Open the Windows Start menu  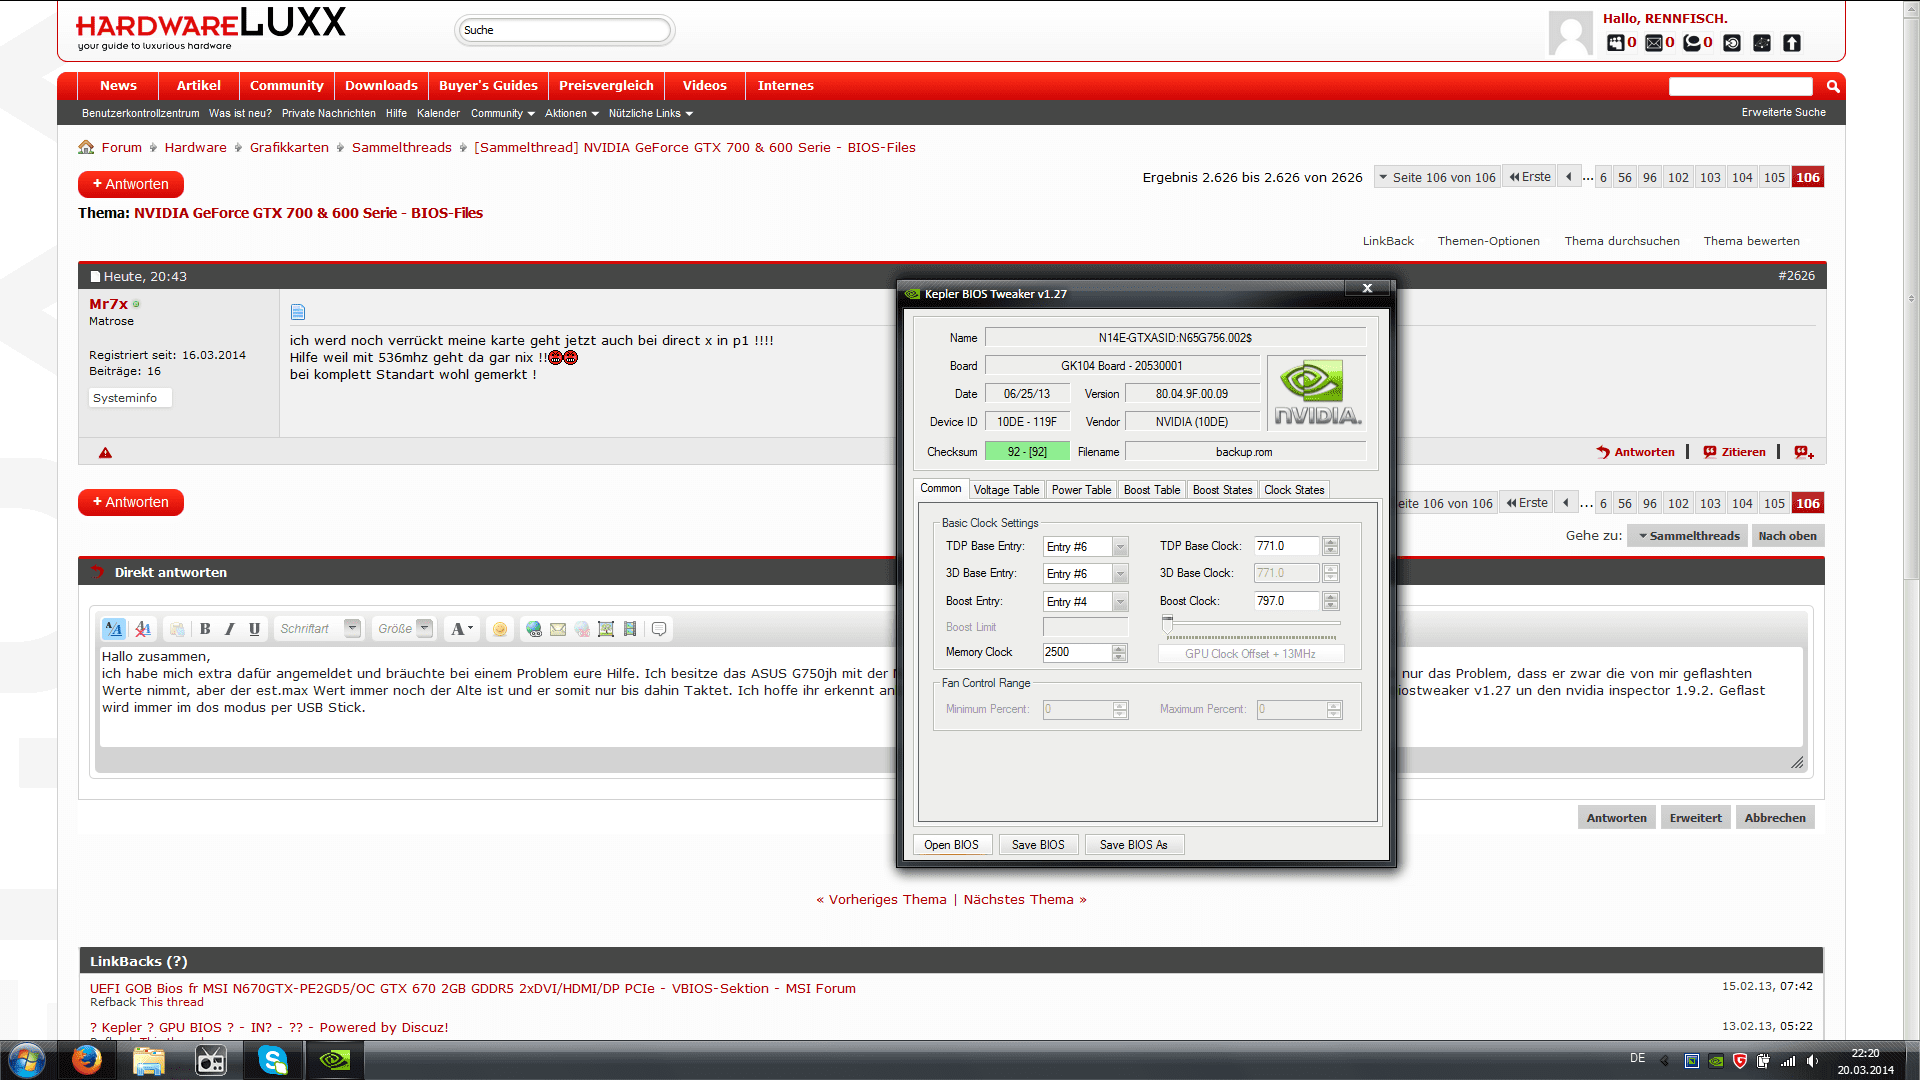26,1060
